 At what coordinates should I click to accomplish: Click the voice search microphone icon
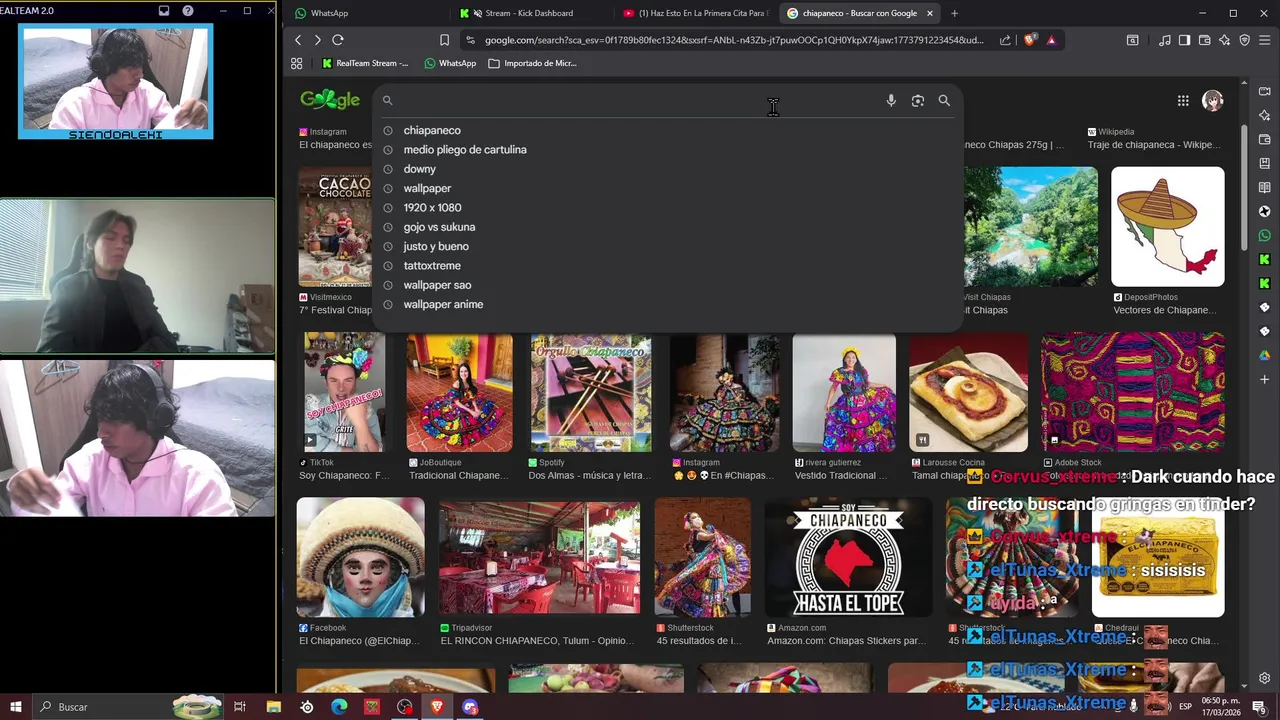[x=891, y=101]
